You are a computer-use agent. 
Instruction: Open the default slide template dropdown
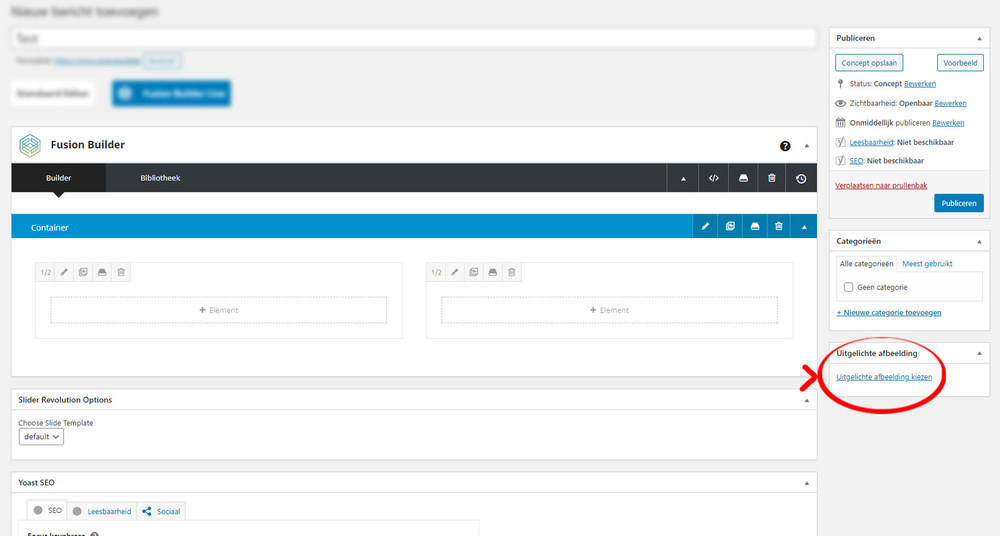(41, 436)
